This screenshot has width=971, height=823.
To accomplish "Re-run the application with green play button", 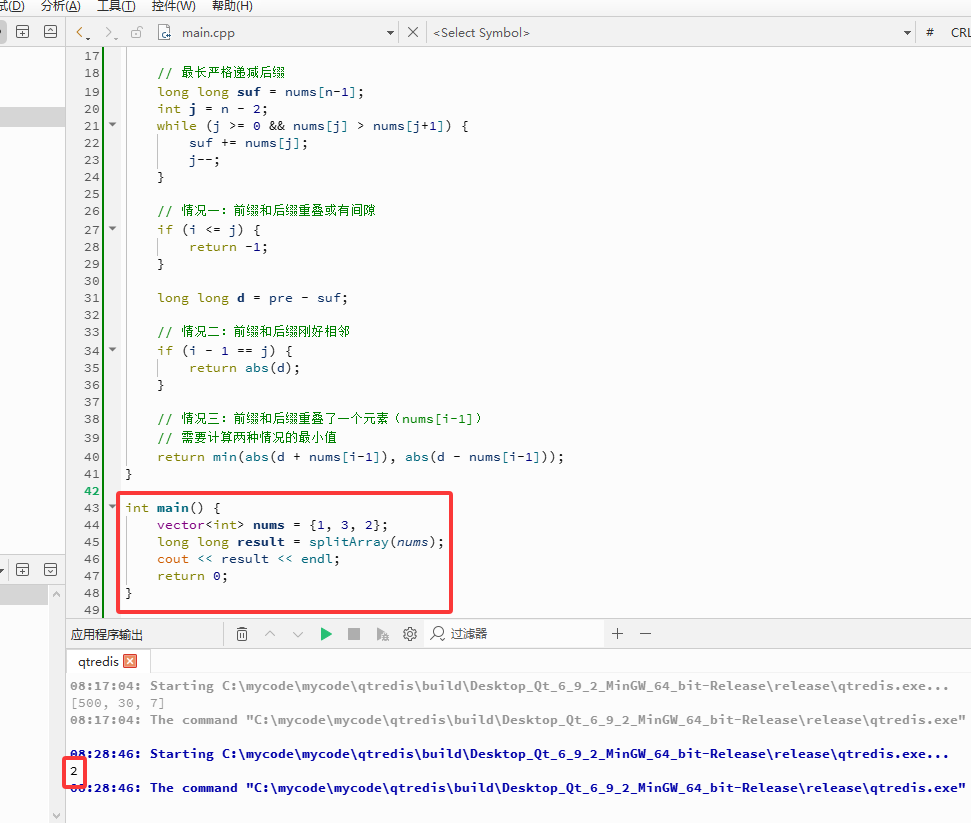I will (x=326, y=634).
